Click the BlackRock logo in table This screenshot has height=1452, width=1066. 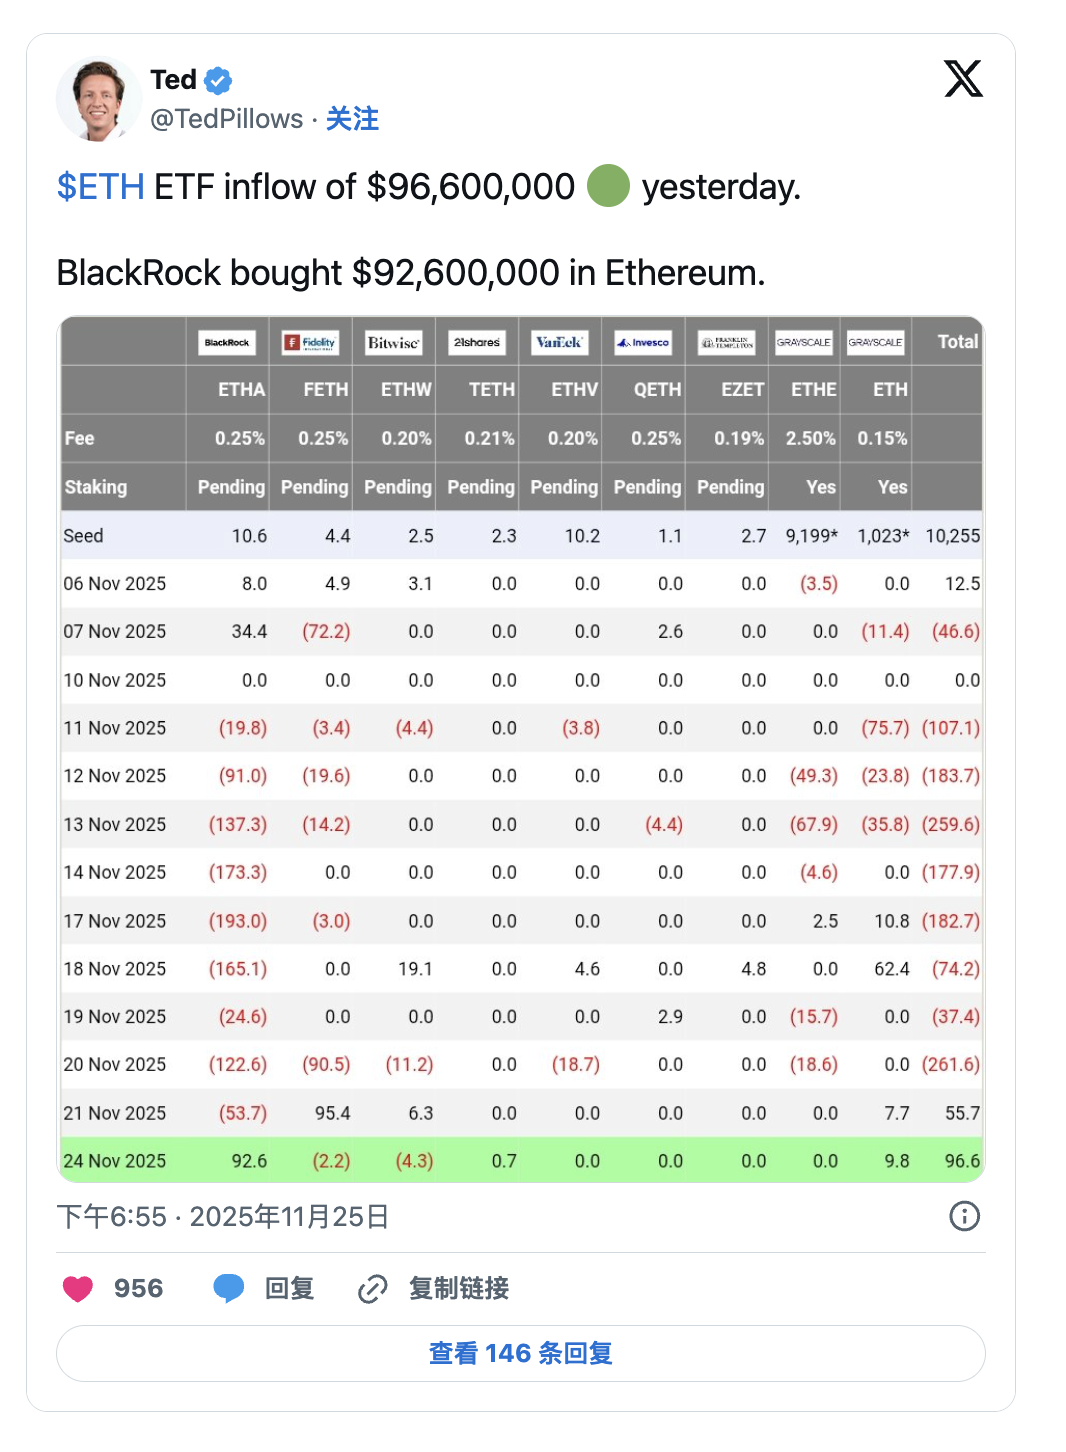(227, 343)
